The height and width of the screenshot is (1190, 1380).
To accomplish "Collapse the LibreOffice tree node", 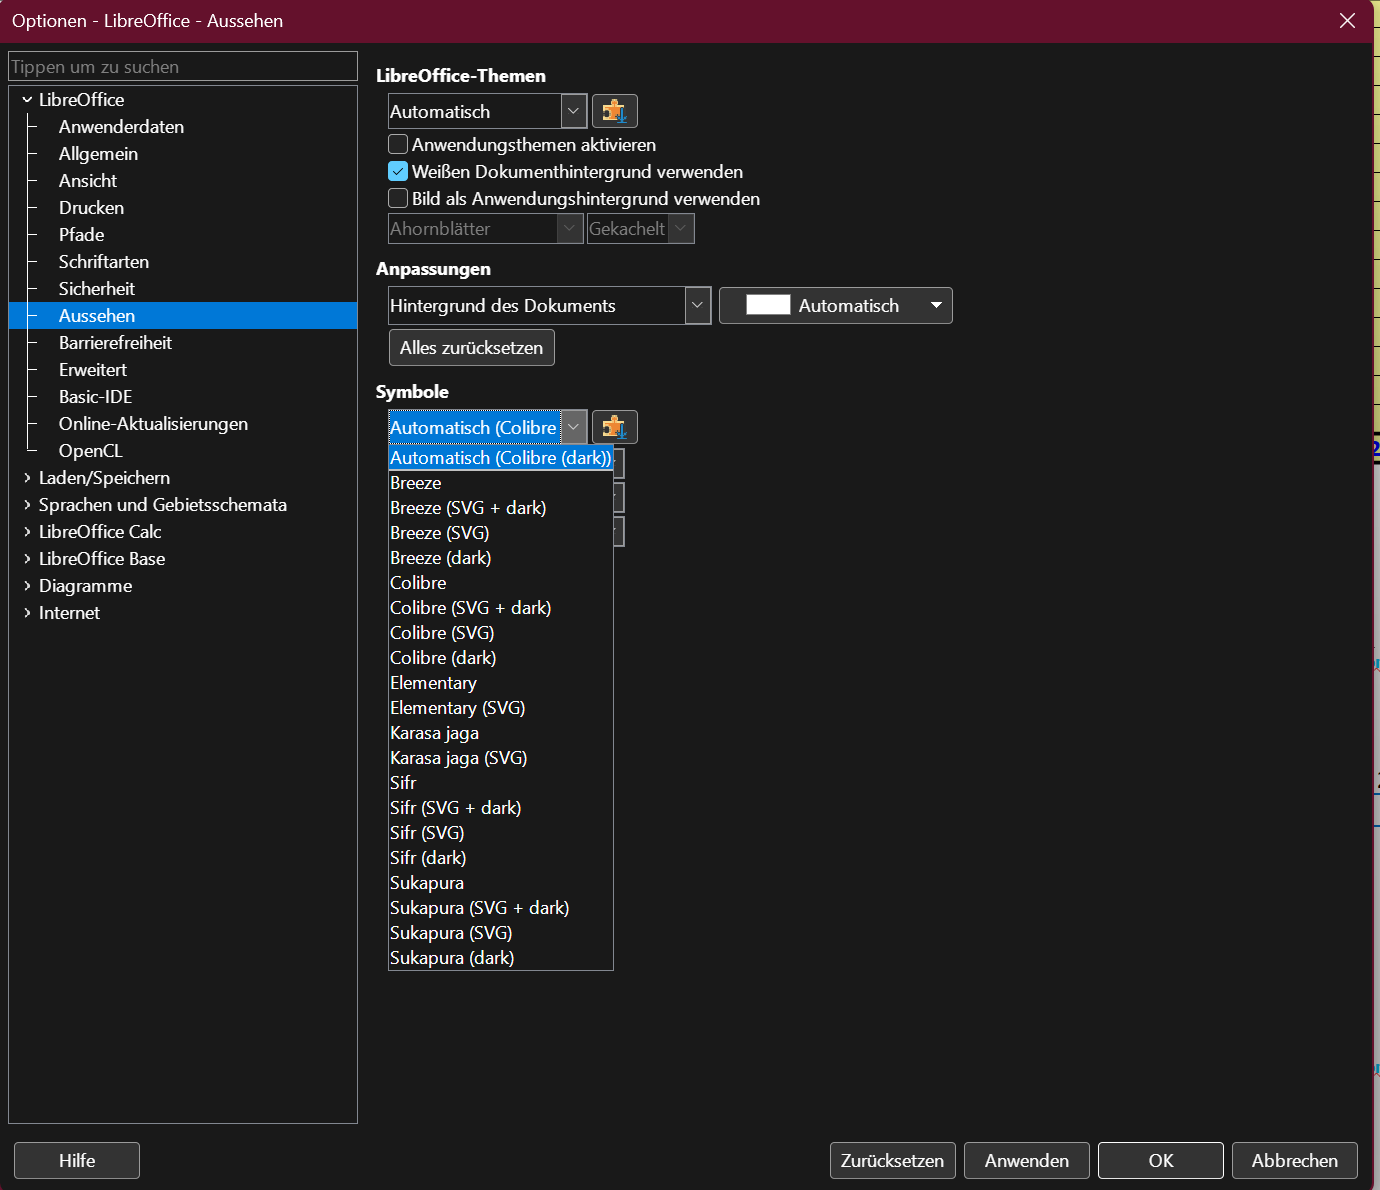I will [27, 100].
